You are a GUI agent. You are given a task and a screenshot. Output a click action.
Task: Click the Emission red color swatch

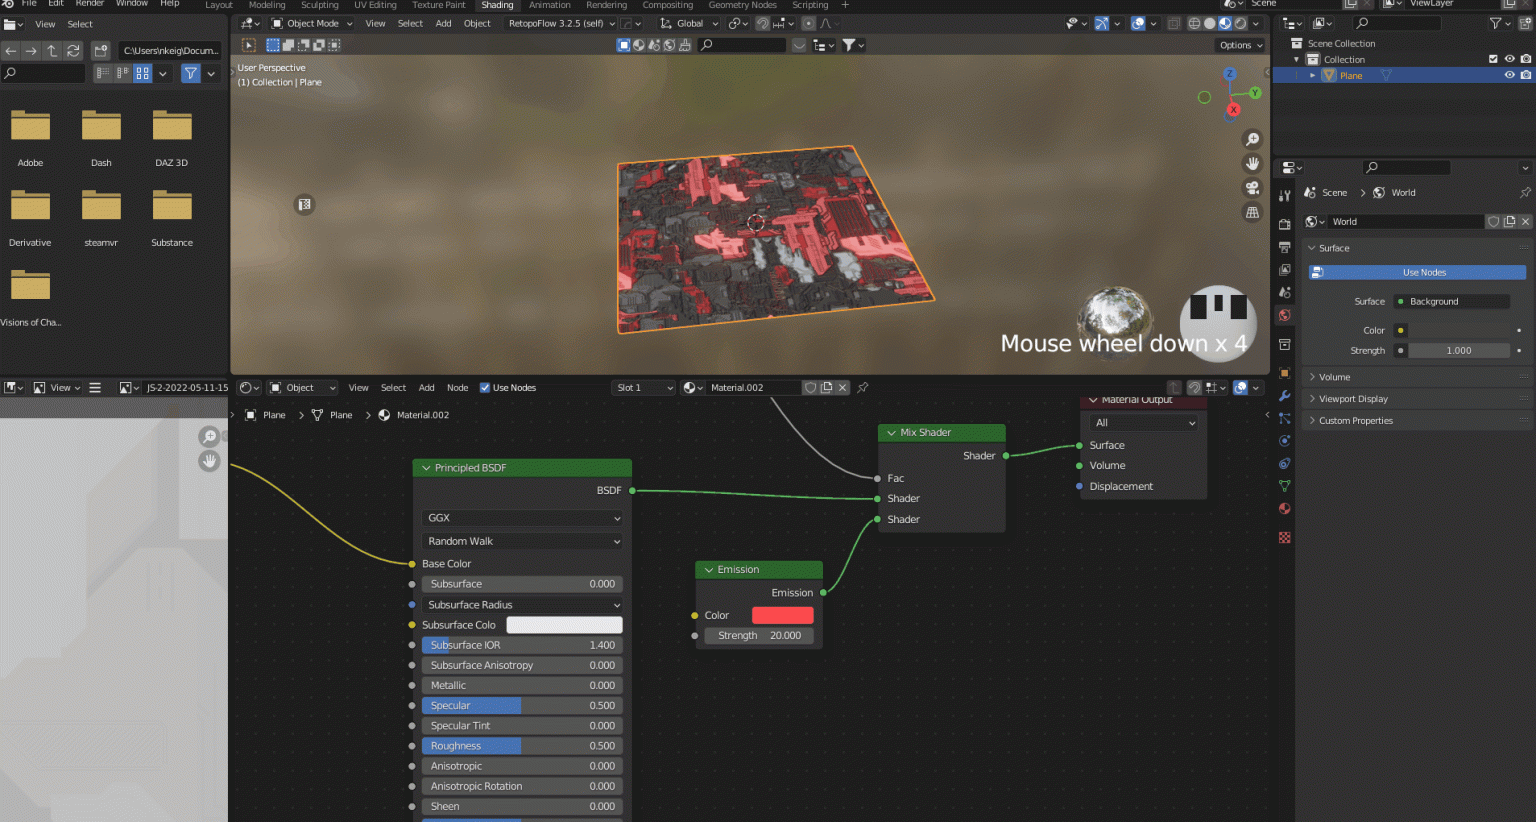click(782, 615)
